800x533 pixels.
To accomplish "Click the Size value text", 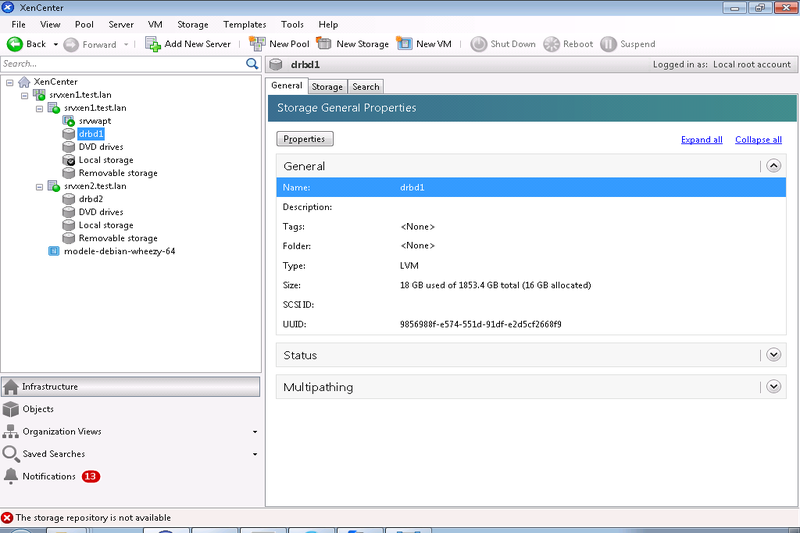I will 495,285.
